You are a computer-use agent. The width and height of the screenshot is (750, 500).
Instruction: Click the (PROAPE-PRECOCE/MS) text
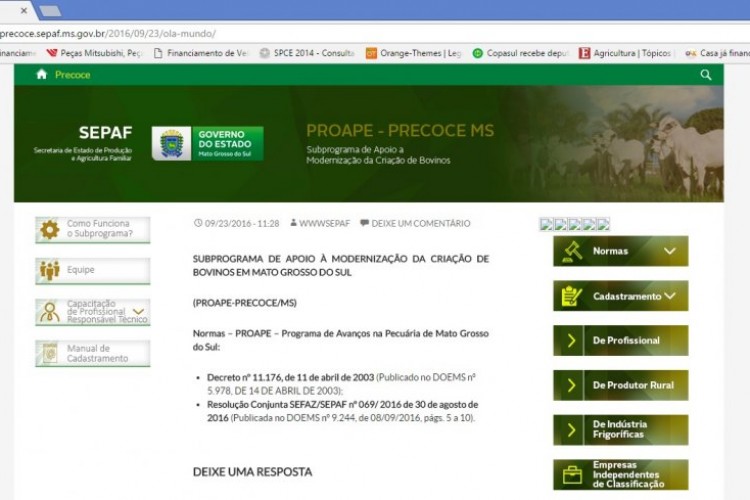244,303
